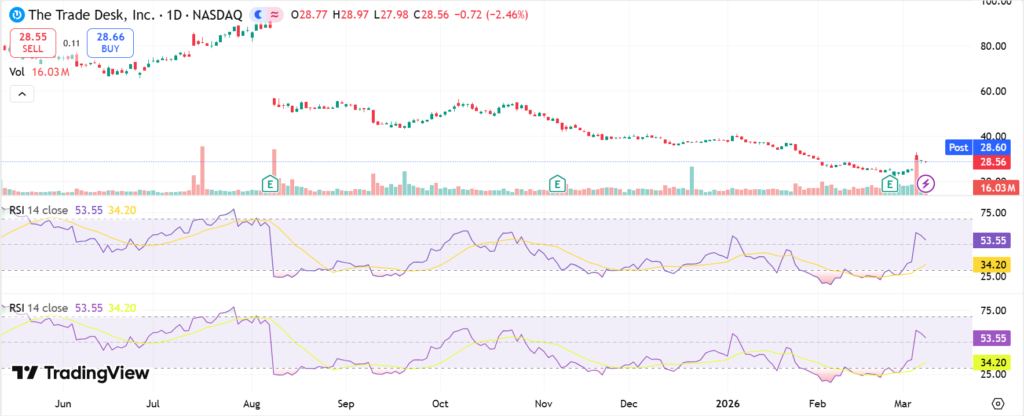The height and width of the screenshot is (416, 1024).
Task: Select the upper RSI 14 close legend
Action: pos(40,211)
